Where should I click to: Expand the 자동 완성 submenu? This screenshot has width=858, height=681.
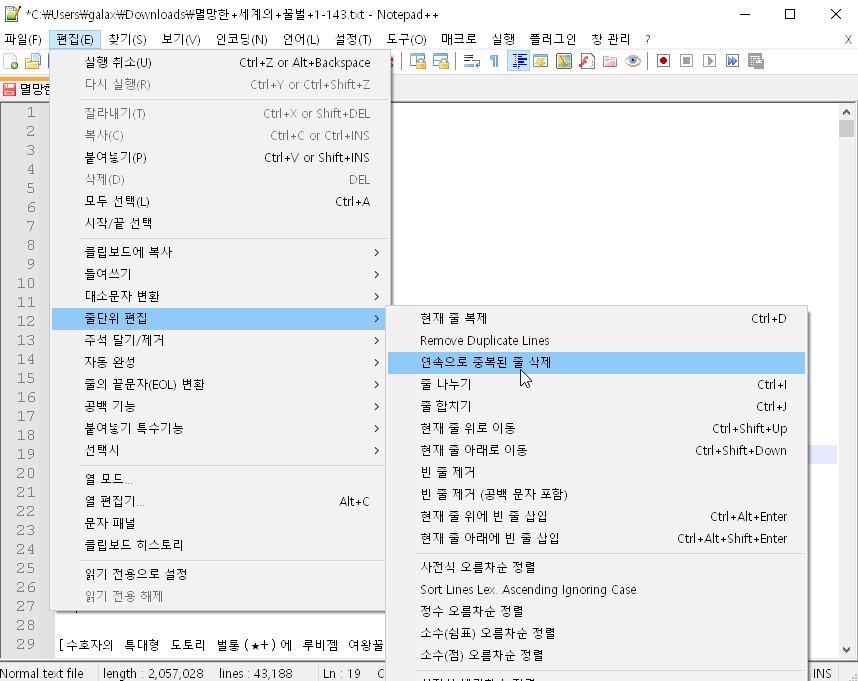(x=219, y=362)
